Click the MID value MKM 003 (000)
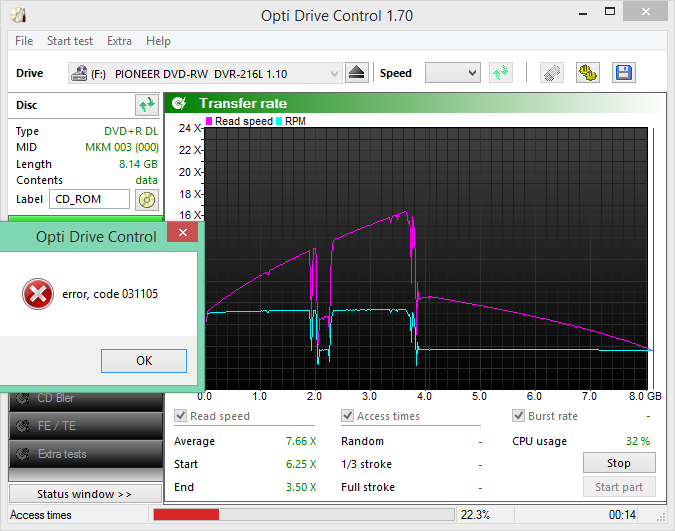This screenshot has width=675, height=531. click(122, 147)
